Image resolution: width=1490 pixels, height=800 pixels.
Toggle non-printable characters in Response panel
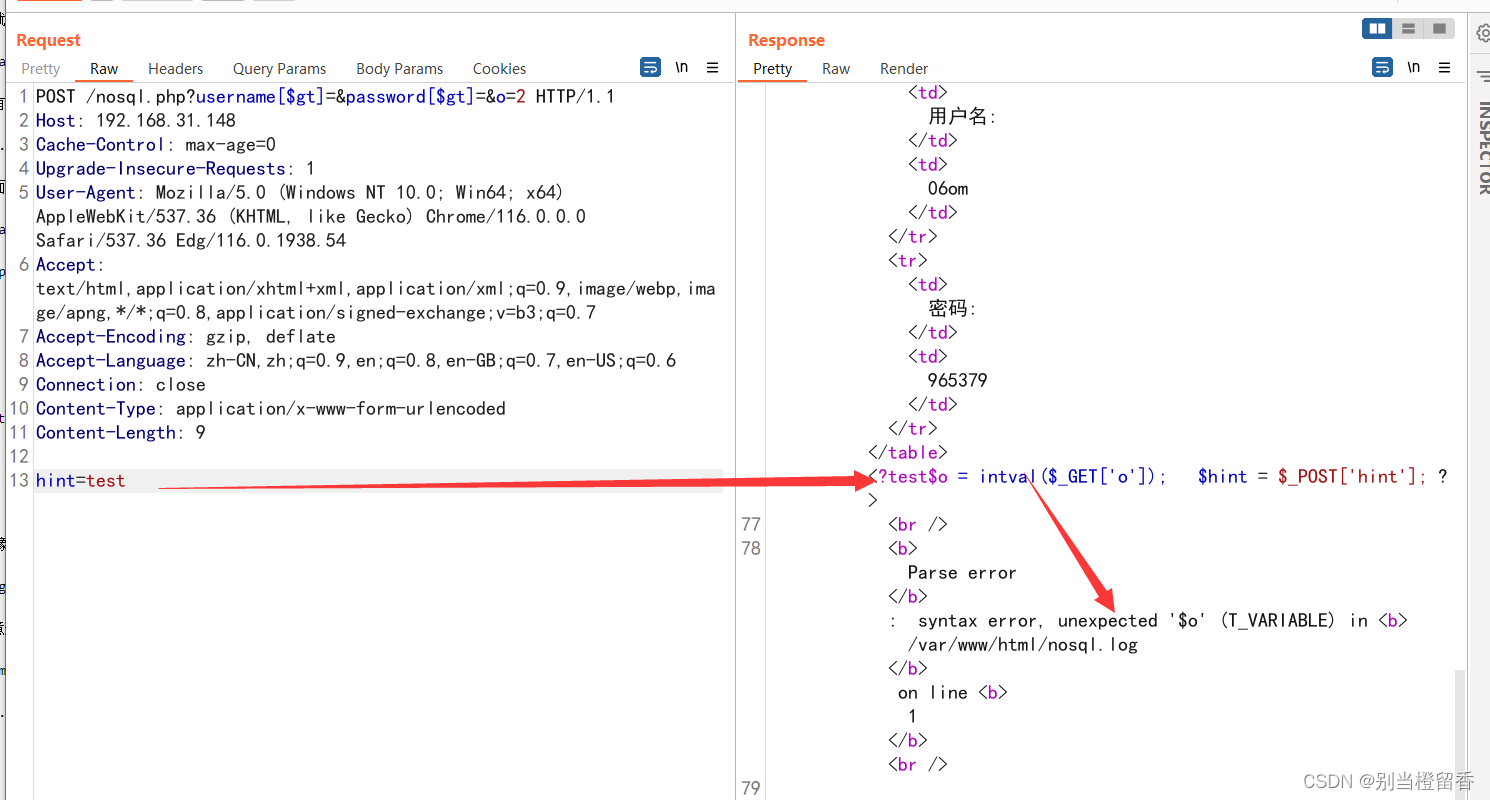pos(1413,68)
